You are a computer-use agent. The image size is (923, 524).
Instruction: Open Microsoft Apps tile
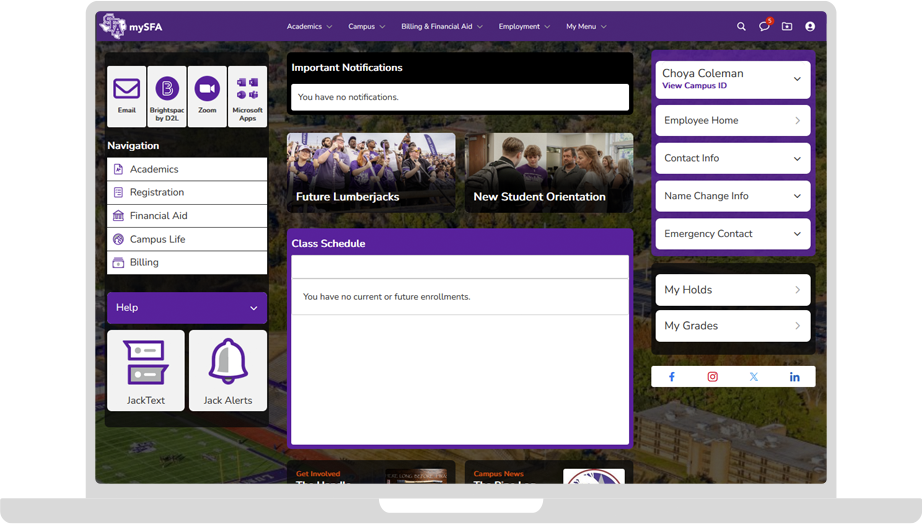(x=247, y=96)
